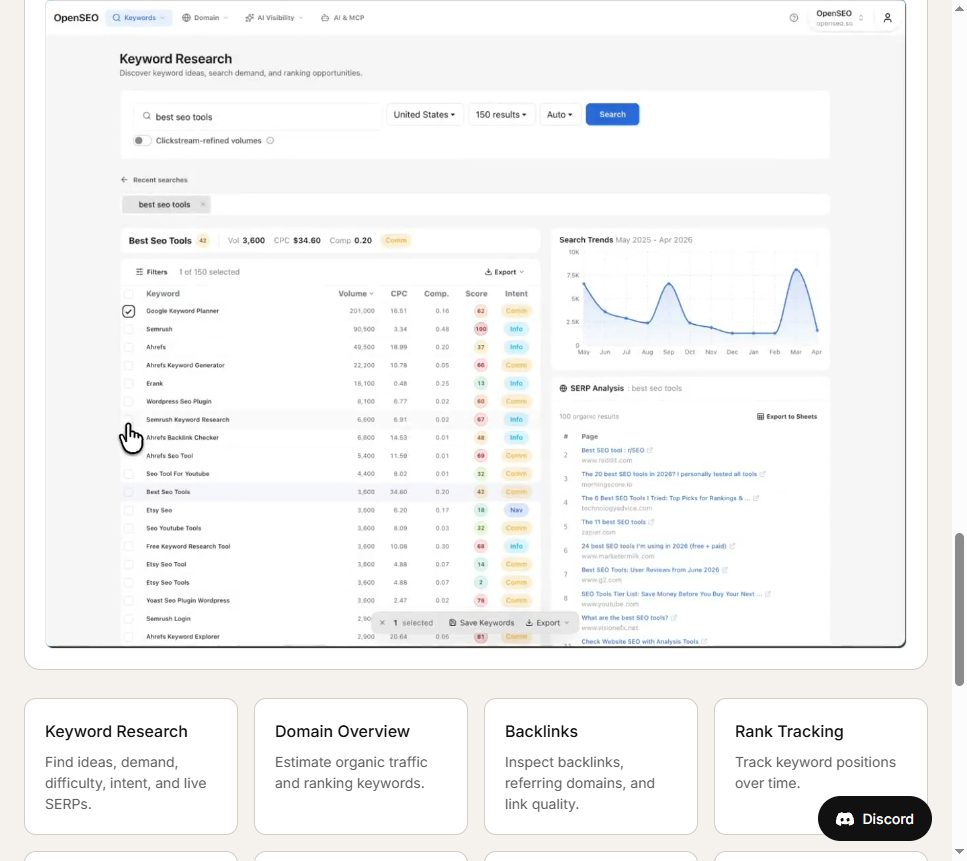Open the Keyword Research feature card
Viewport: 967px width, 861px height.
(131, 767)
